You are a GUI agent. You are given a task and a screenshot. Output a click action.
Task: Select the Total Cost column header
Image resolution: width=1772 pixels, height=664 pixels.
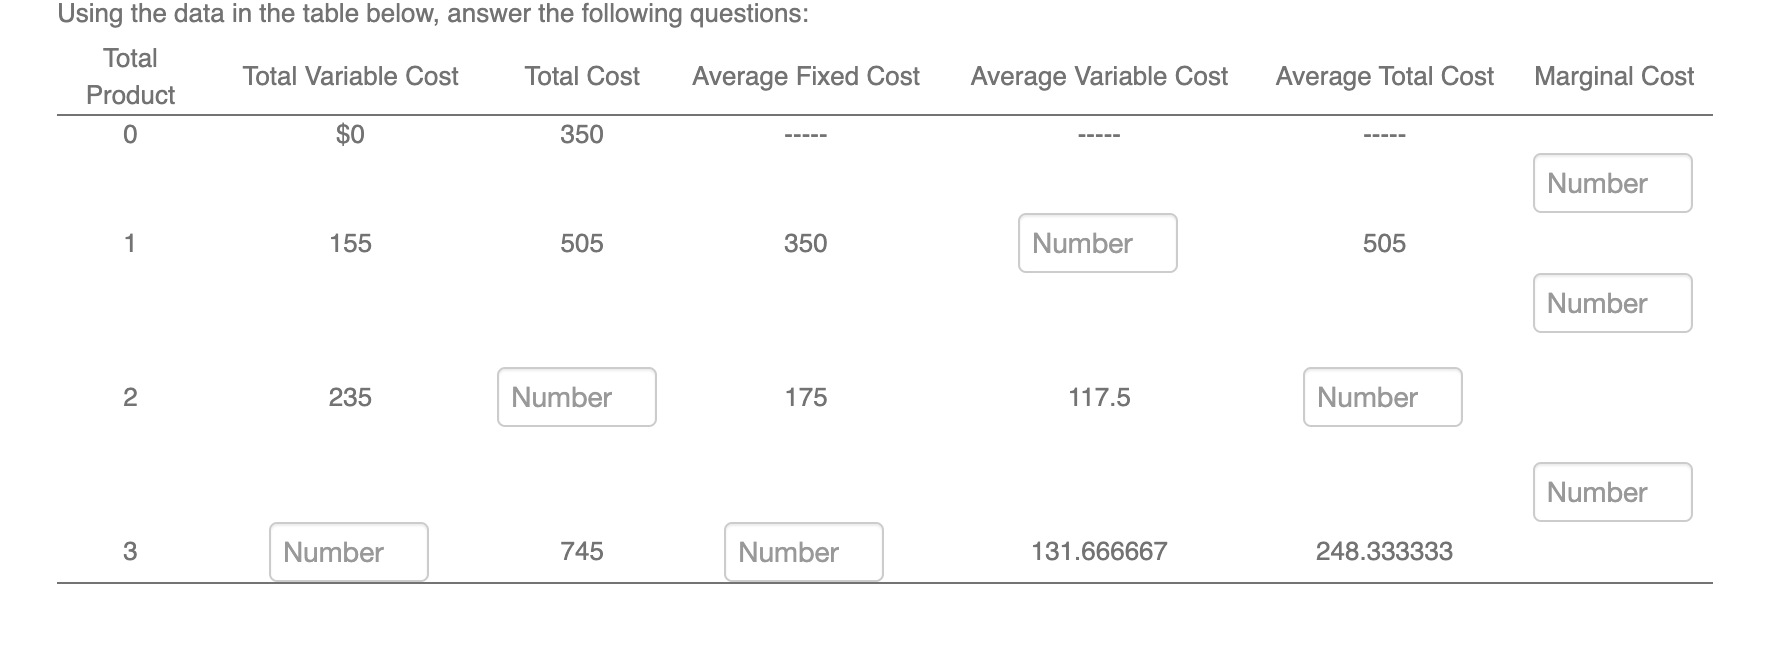(581, 76)
